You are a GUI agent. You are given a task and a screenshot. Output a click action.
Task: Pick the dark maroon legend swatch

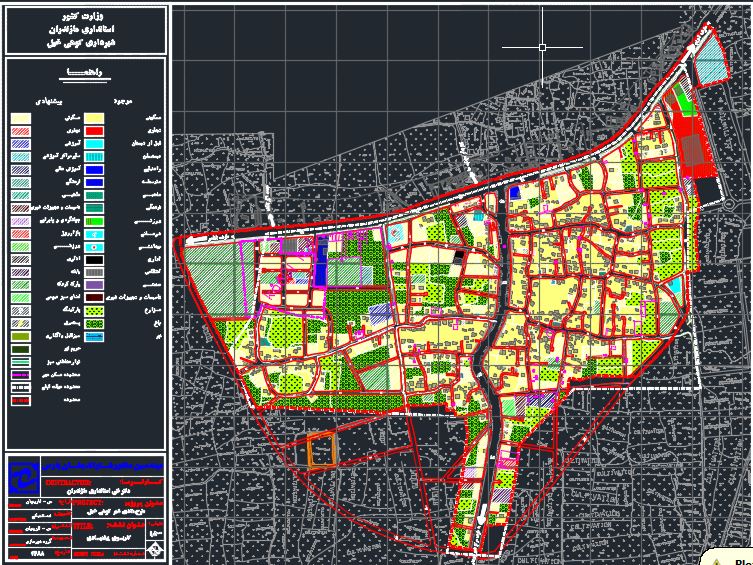(96, 298)
